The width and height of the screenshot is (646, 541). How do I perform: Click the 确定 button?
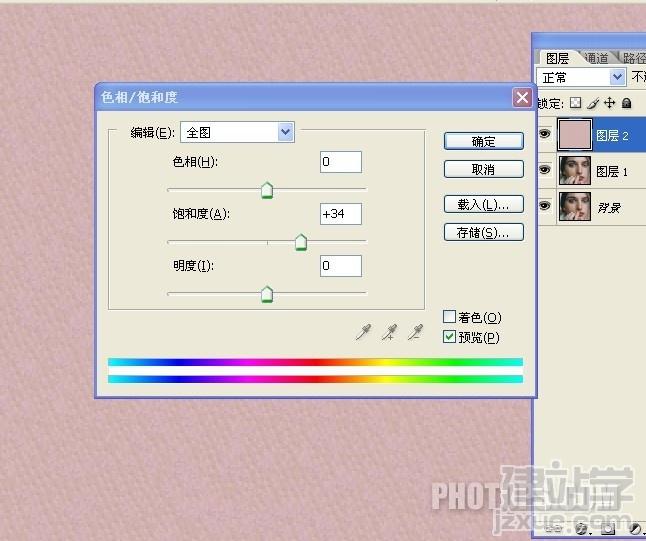(484, 141)
